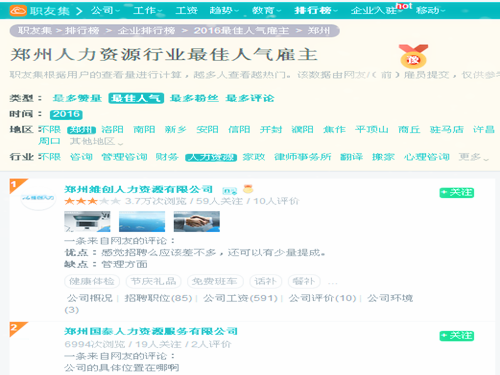Filter by industry 财务
Image resolution: width=500 pixels, height=375 pixels.
pos(167,157)
